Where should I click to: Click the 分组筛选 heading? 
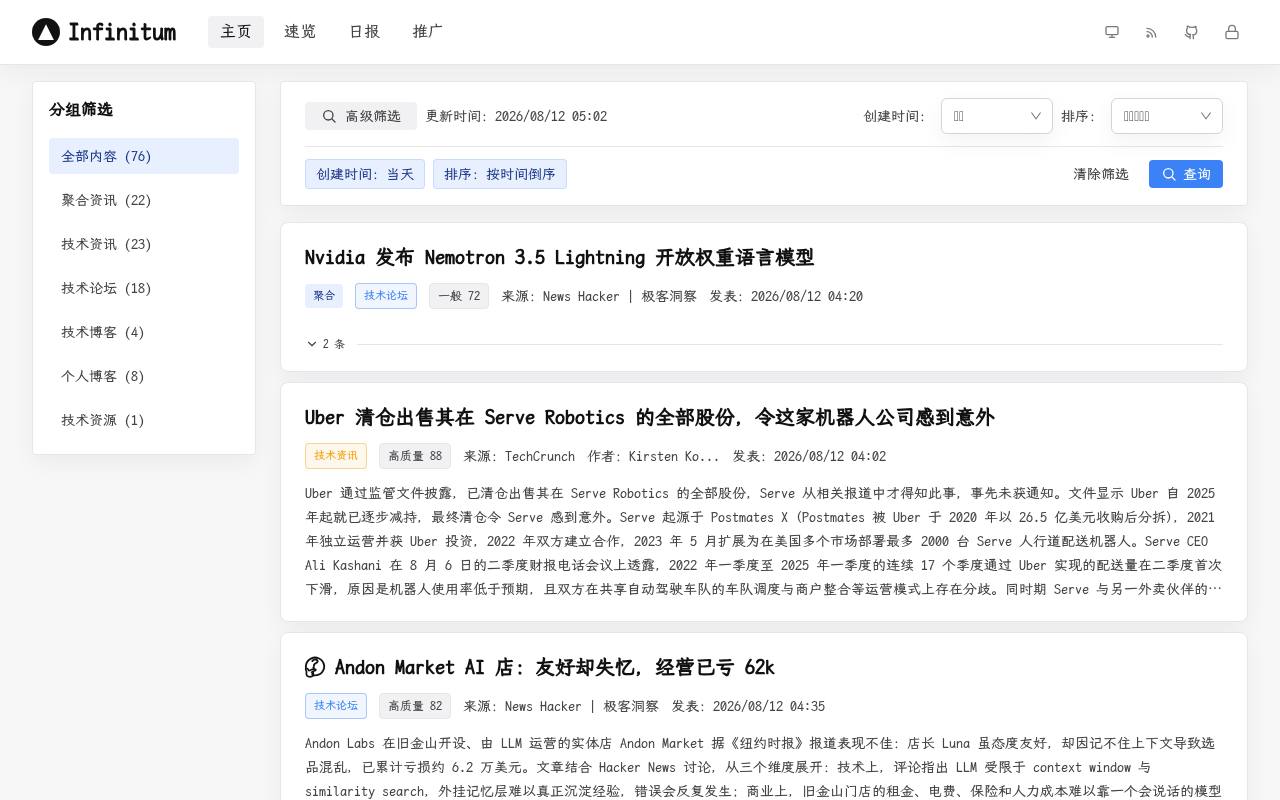click(x=81, y=110)
